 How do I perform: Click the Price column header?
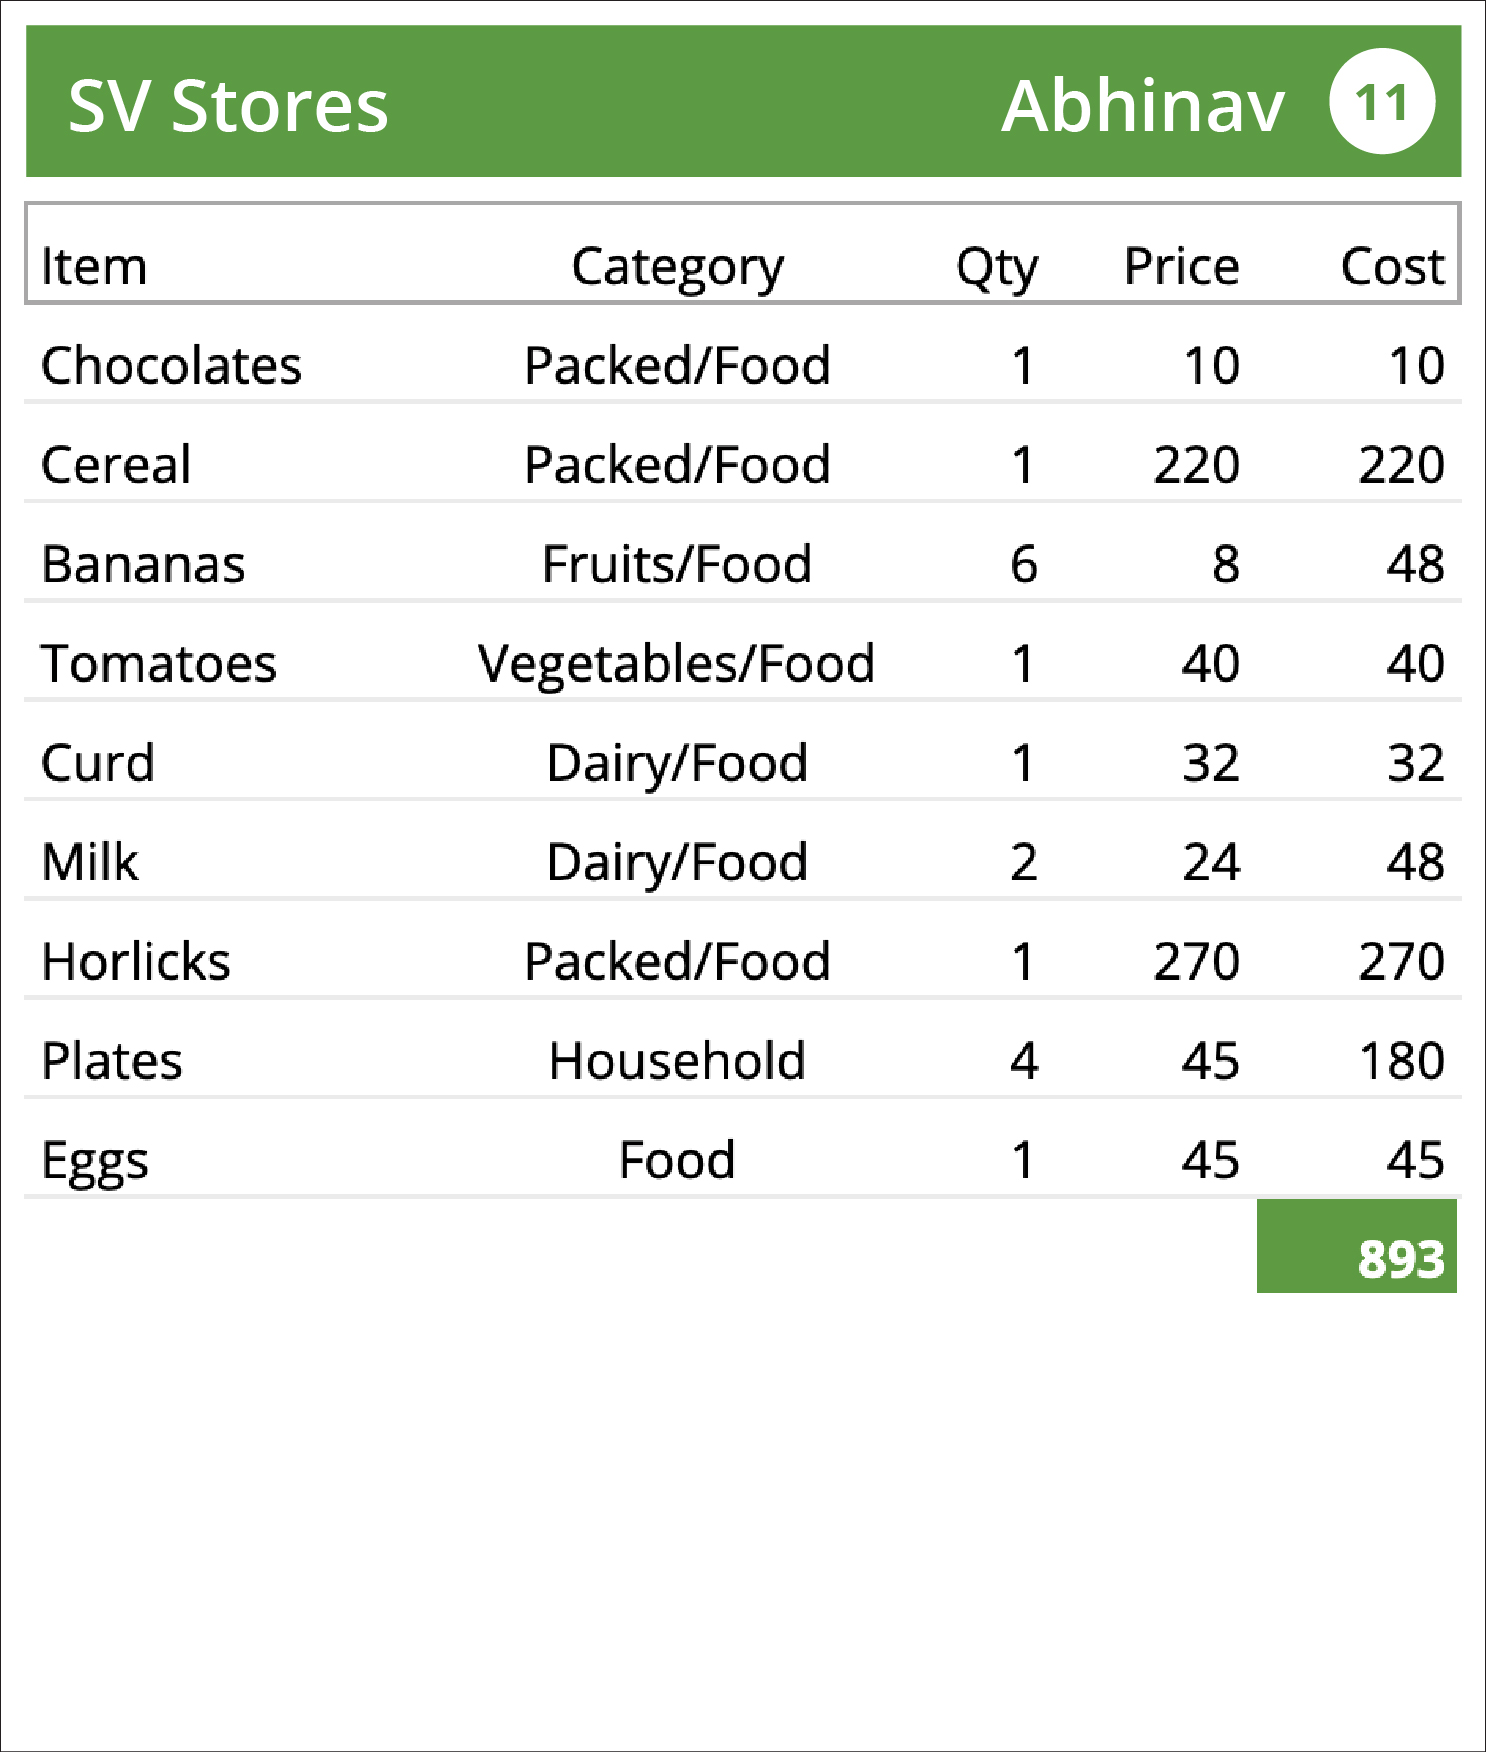1181,266
